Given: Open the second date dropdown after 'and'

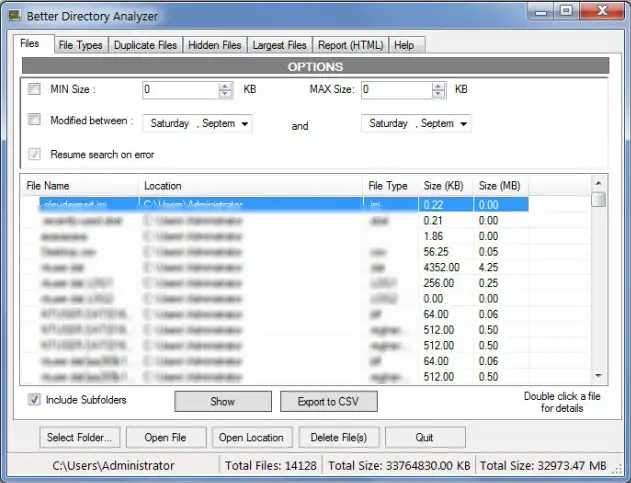Looking at the screenshot, I should click(464, 124).
